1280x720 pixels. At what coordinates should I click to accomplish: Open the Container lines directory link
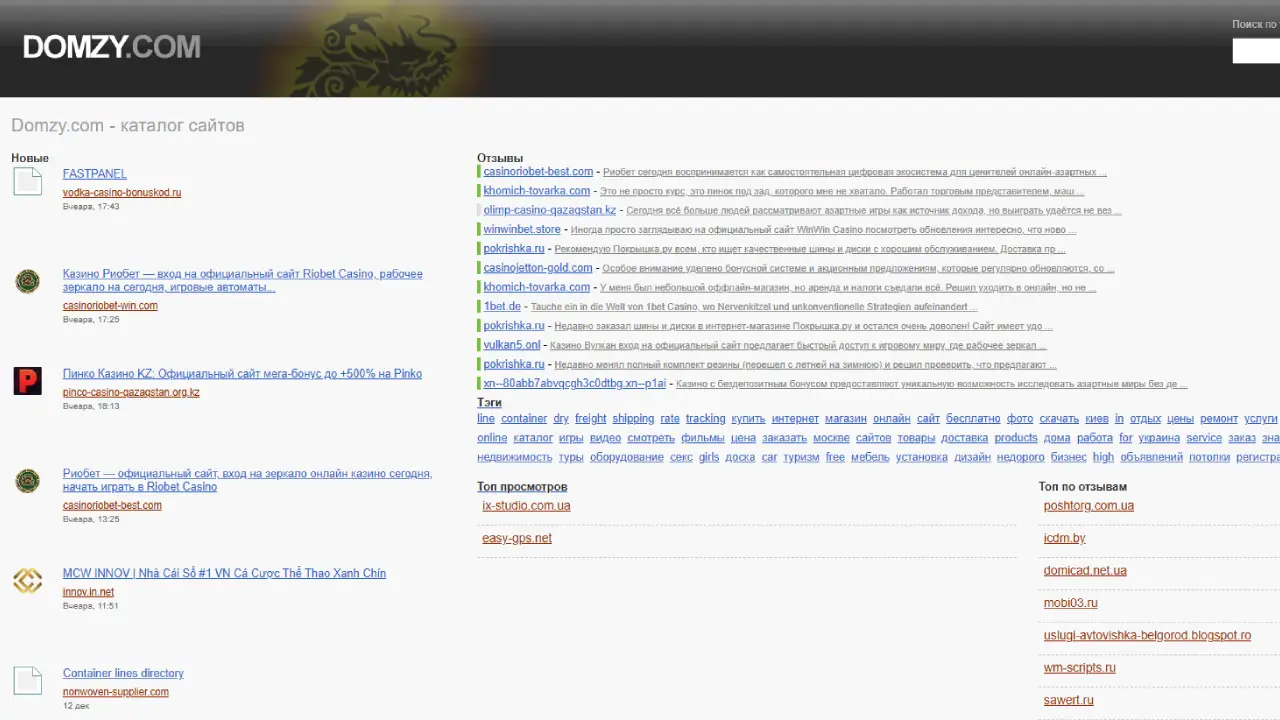pos(123,674)
